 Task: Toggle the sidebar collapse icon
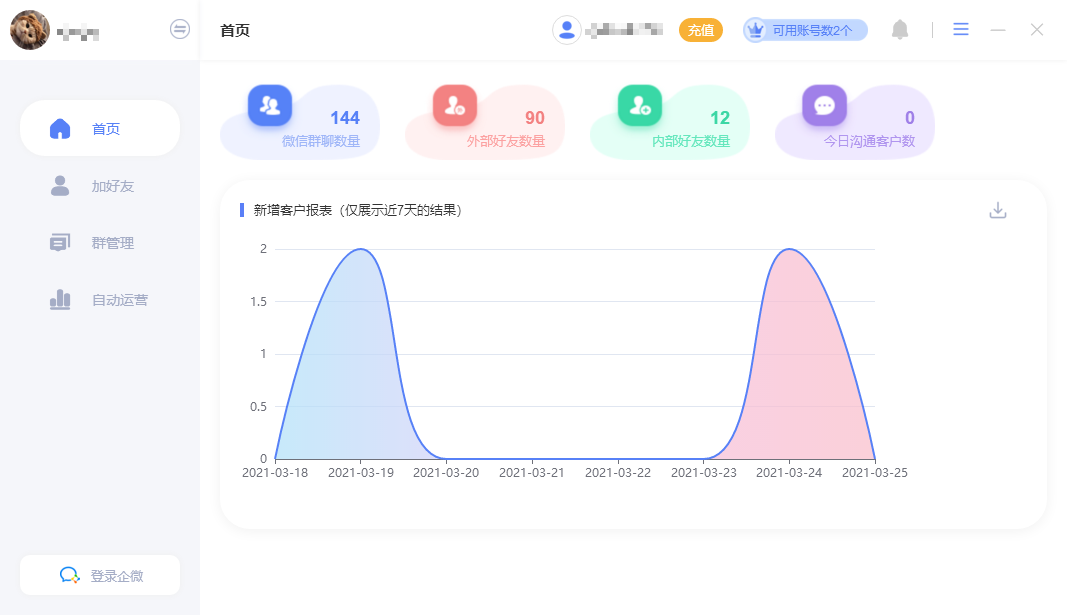point(180,29)
